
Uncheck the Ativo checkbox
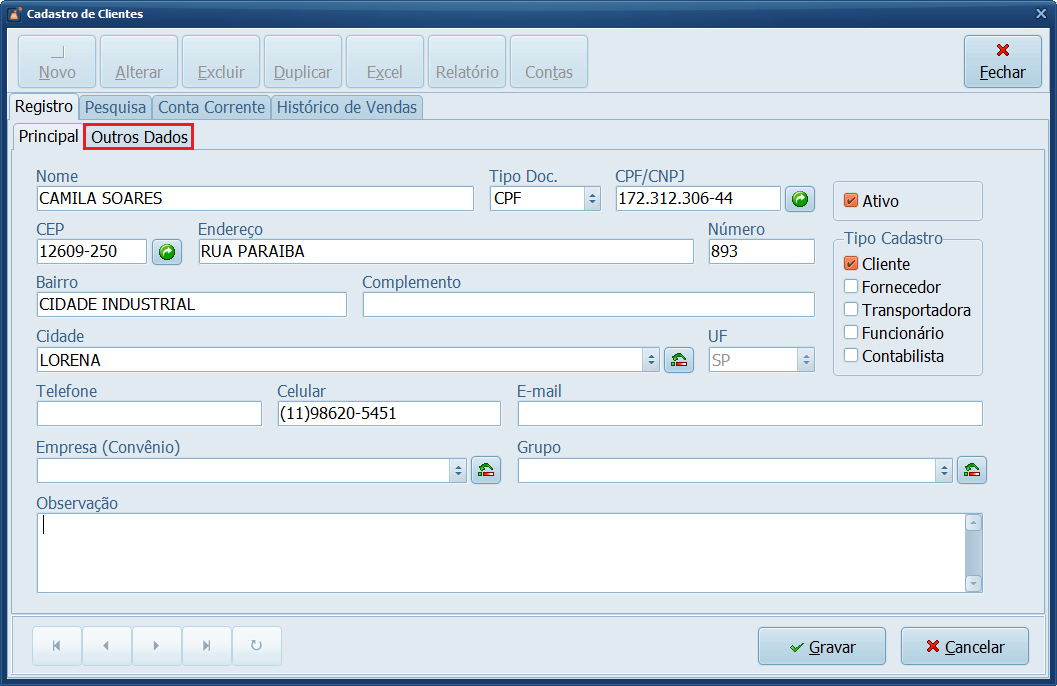(851, 201)
